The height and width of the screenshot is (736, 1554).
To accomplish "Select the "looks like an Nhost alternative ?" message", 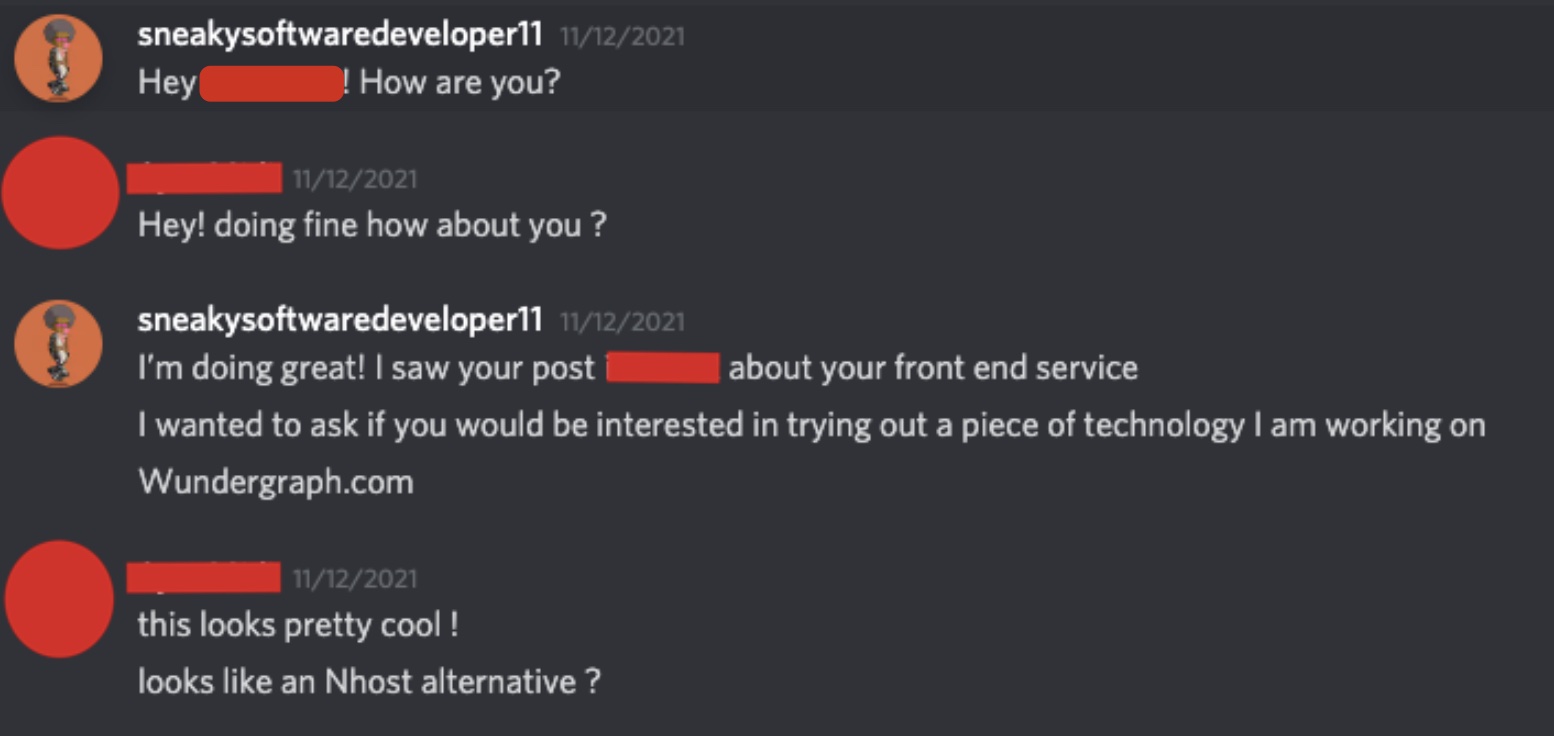I will point(369,682).
